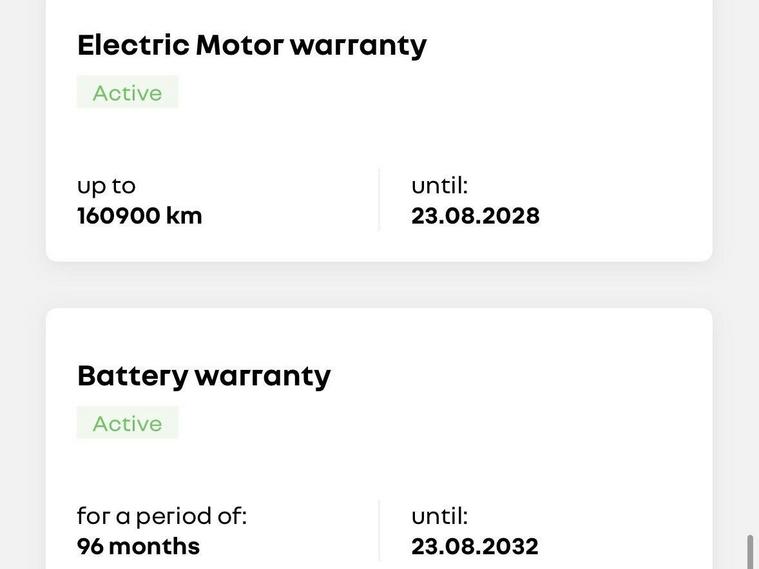Click the Electric Motor warranty heading
Image resolution: width=759 pixels, height=569 pixels.
click(x=251, y=45)
